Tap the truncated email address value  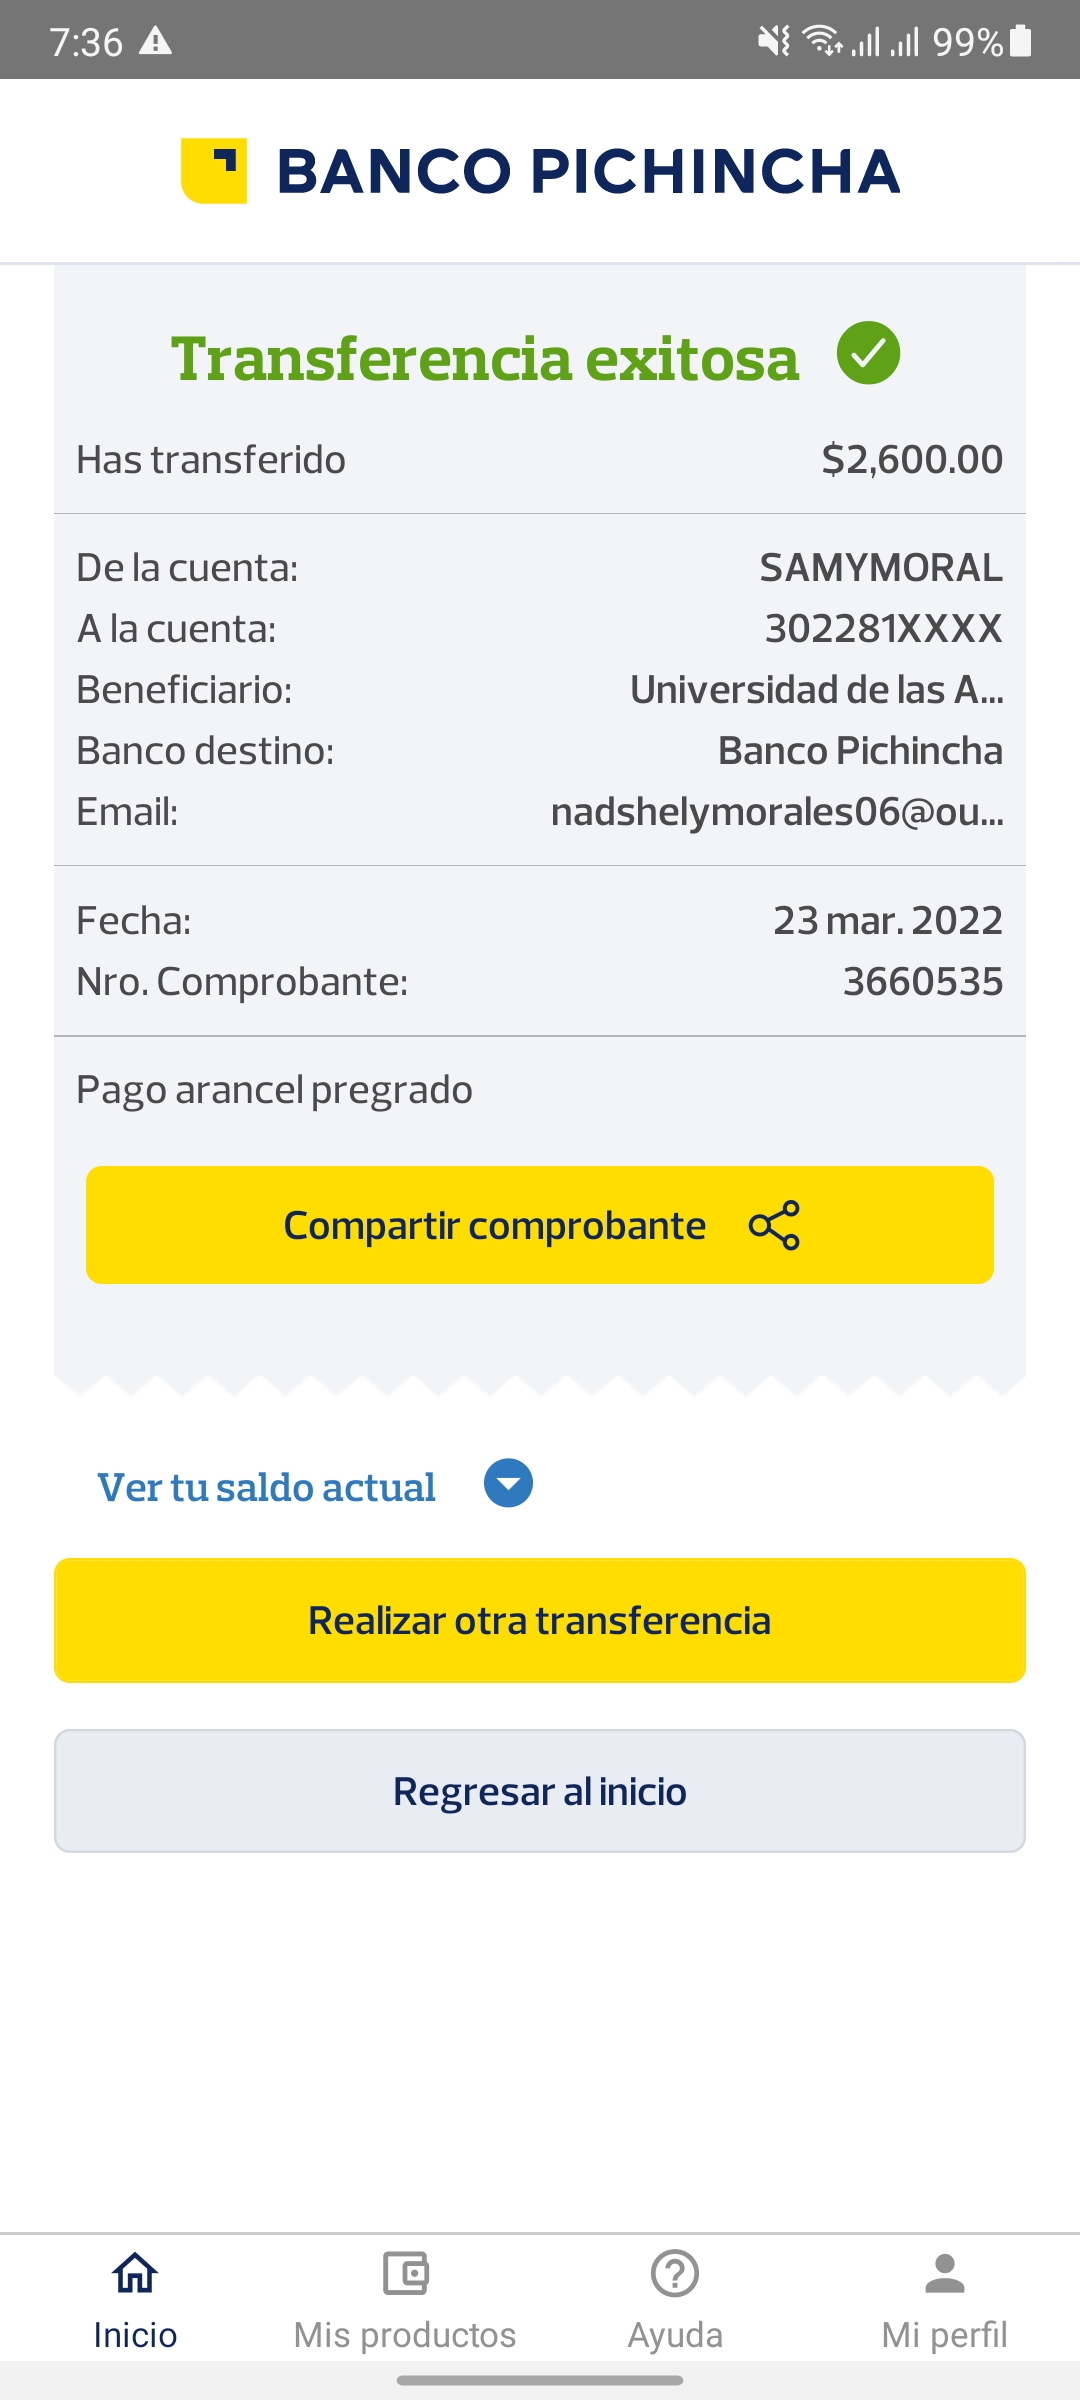pos(777,812)
